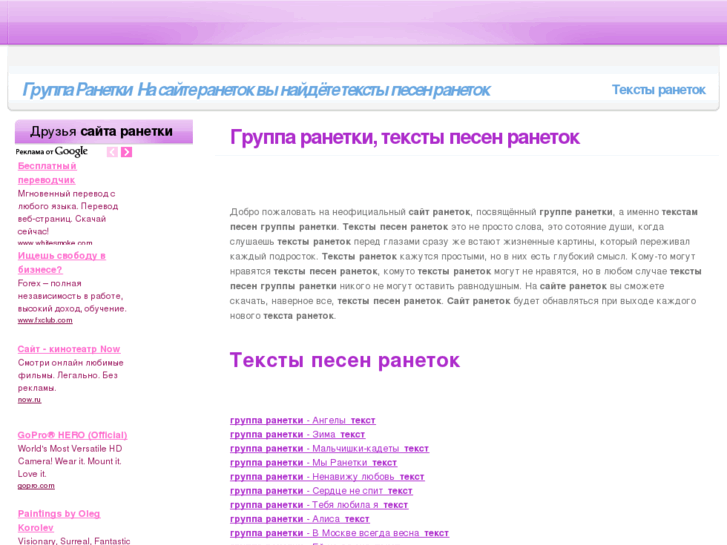Visit www.fxclub.com ad URL

pos(45,320)
